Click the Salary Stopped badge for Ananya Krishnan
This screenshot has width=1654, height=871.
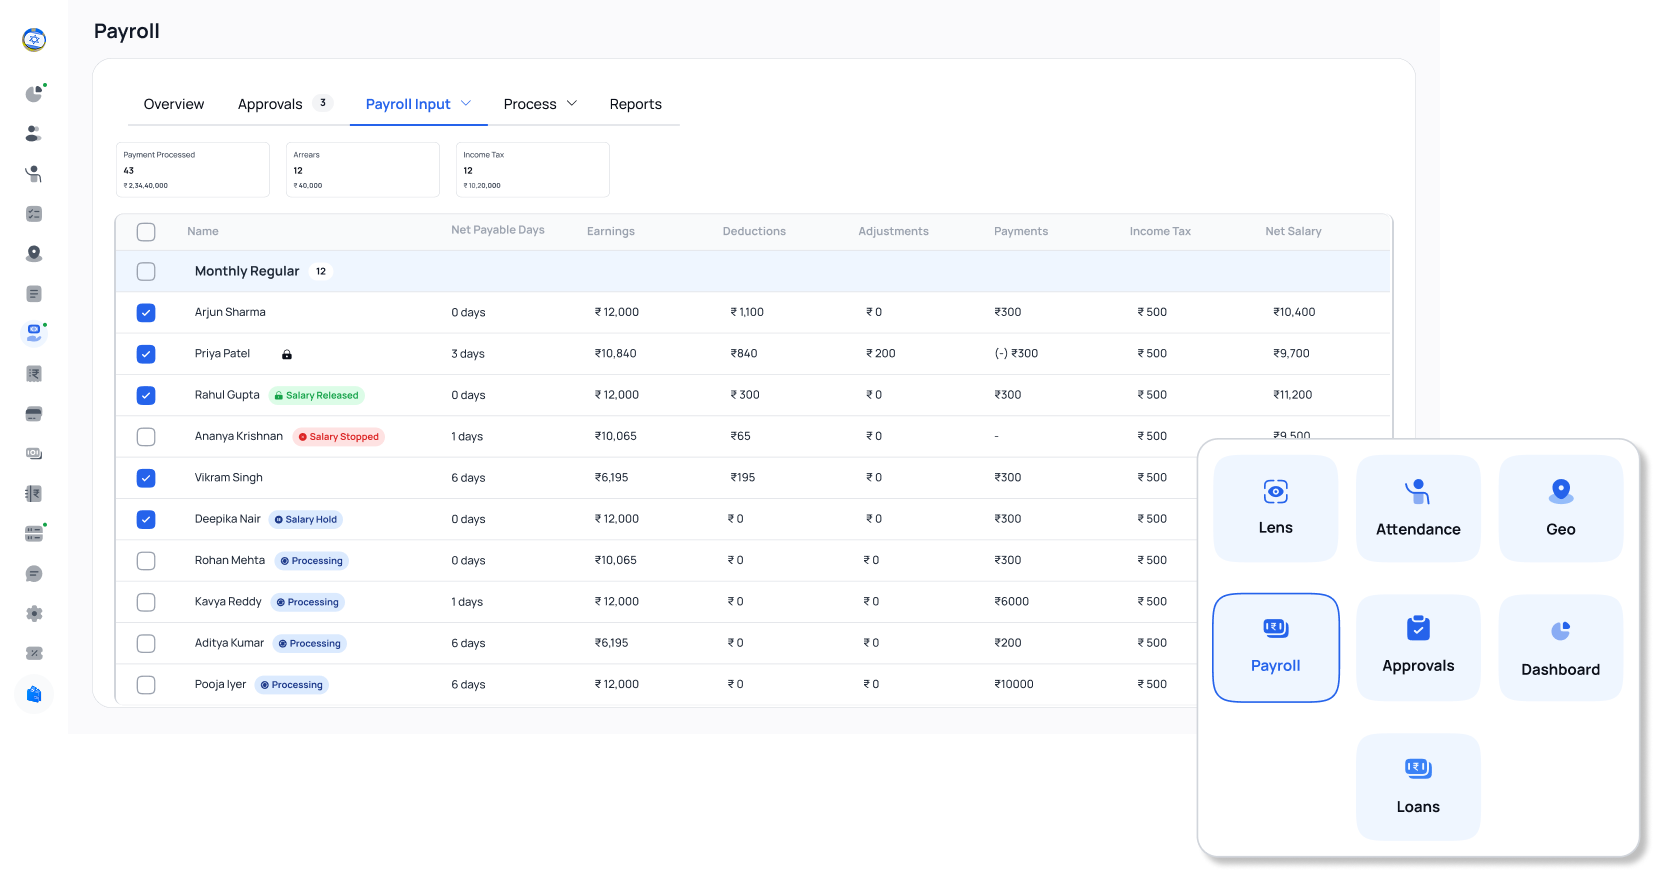[339, 437]
